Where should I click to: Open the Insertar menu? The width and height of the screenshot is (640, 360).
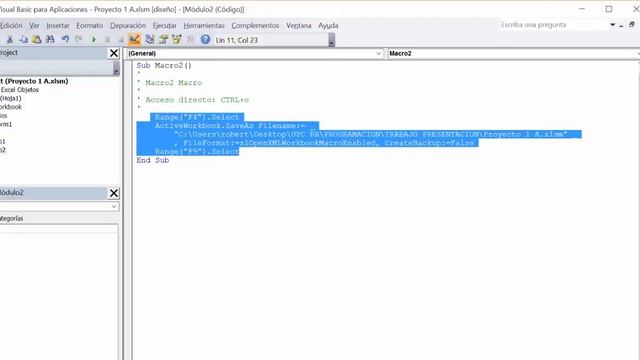click(58, 25)
